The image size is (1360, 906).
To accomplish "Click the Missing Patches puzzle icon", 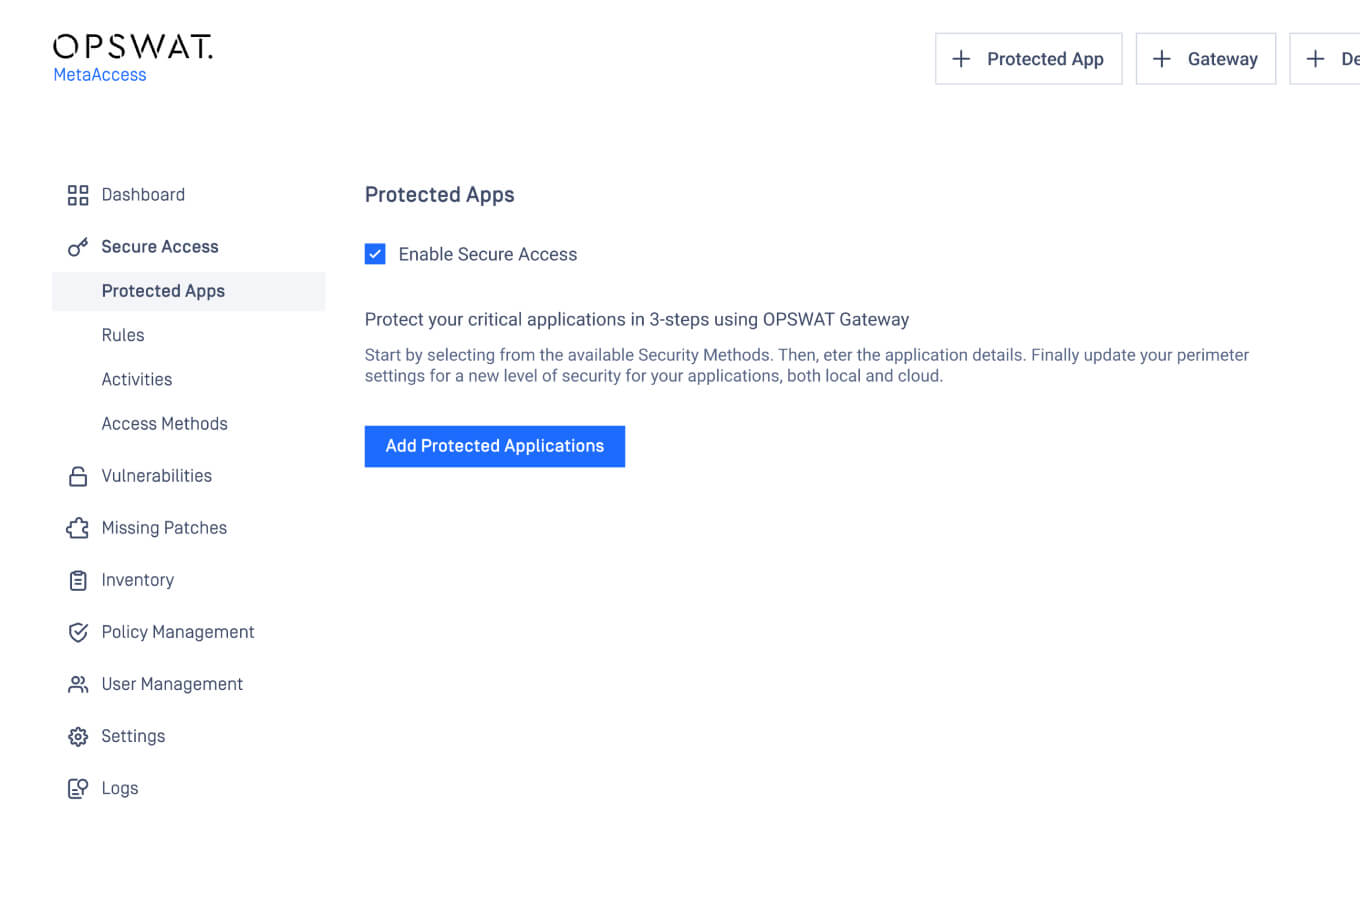I will click(78, 528).
